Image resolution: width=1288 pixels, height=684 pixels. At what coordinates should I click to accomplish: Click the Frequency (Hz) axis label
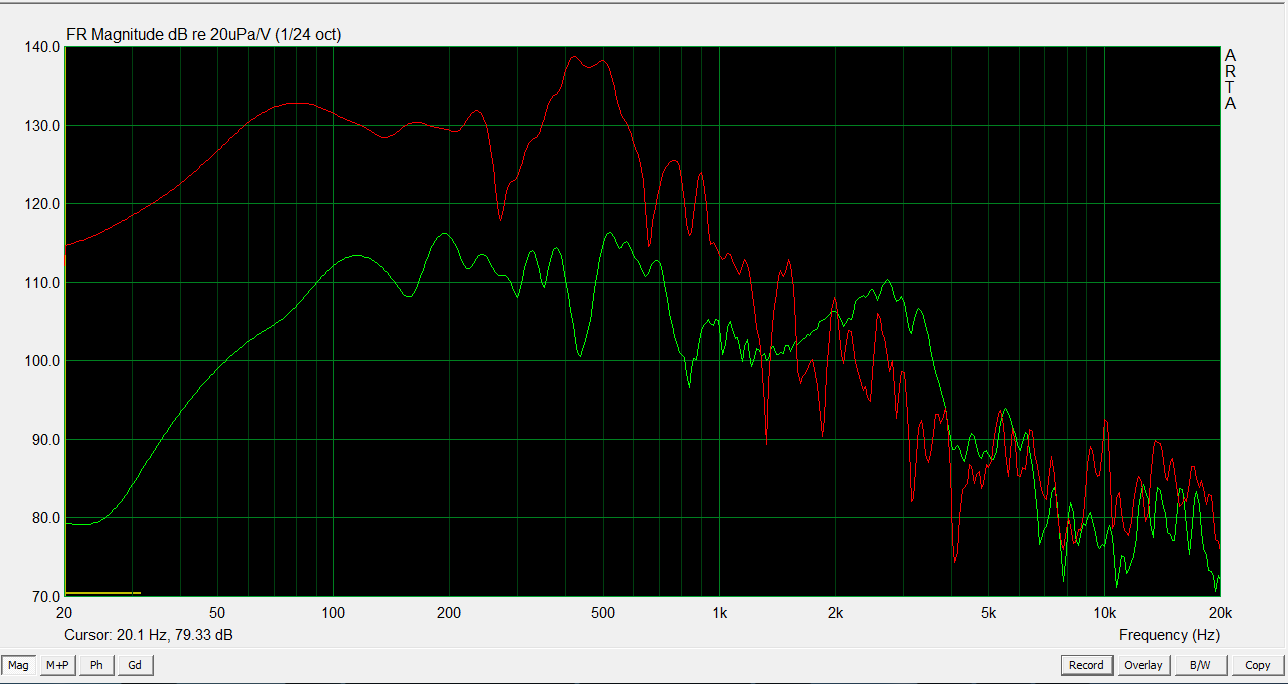(x=1169, y=635)
